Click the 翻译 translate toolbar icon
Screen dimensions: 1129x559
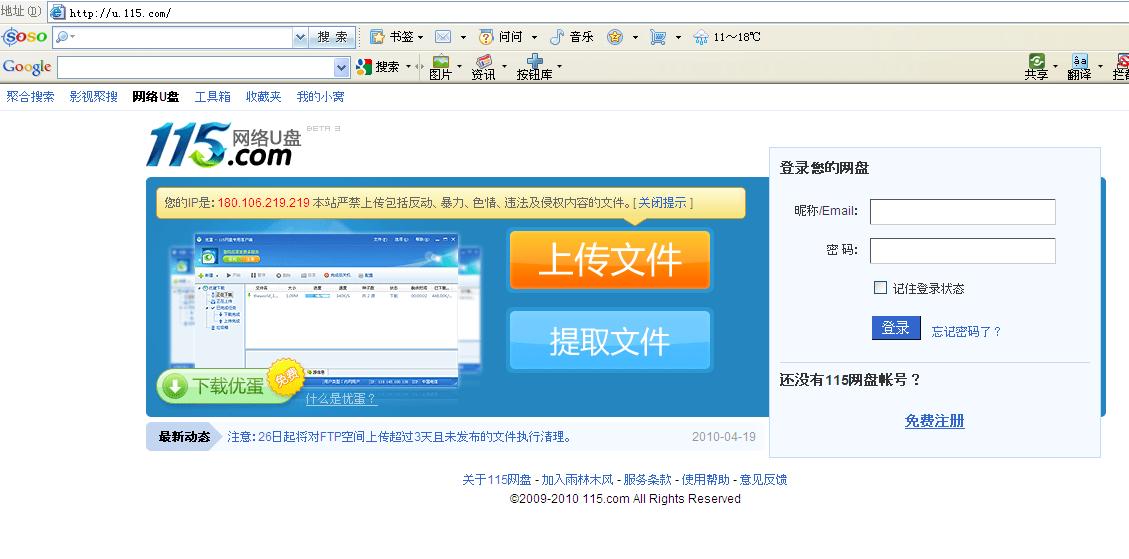pyautogui.click(x=1079, y=62)
